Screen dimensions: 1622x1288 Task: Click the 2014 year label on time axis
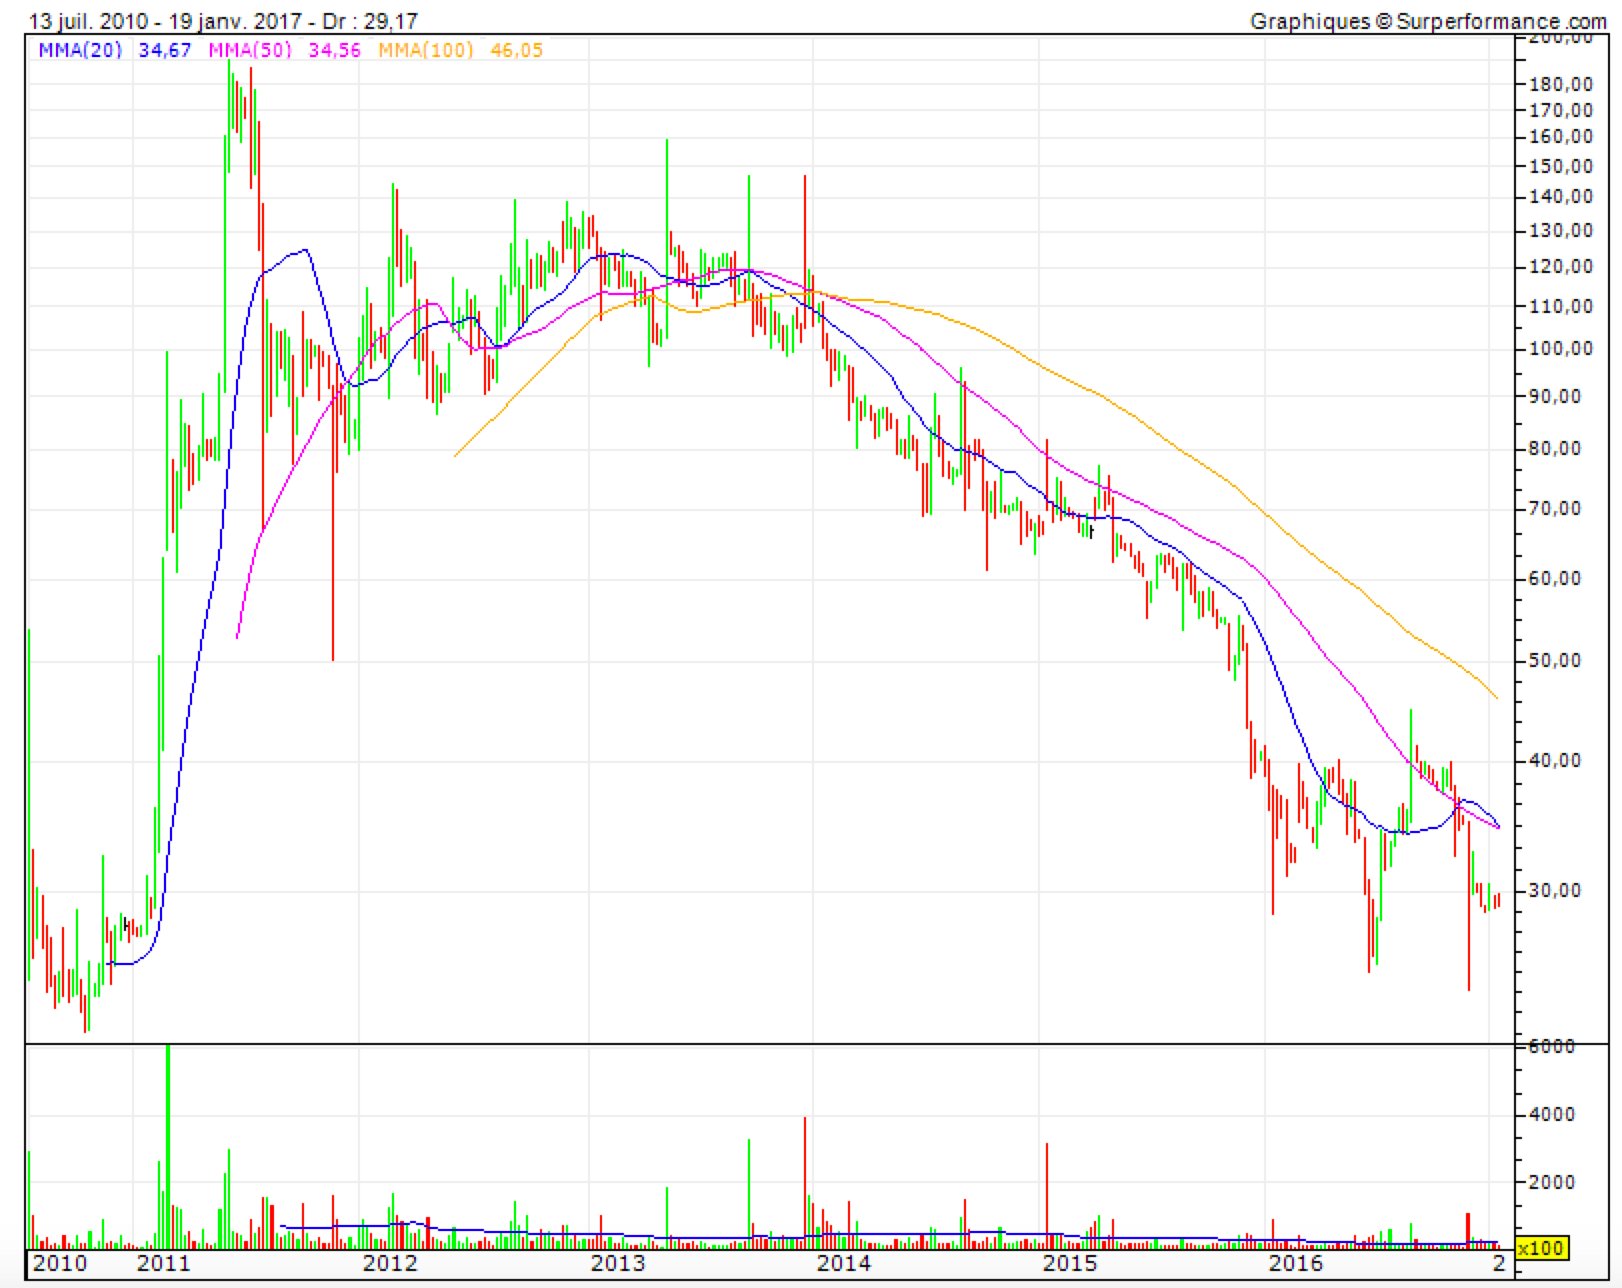pos(844,1263)
